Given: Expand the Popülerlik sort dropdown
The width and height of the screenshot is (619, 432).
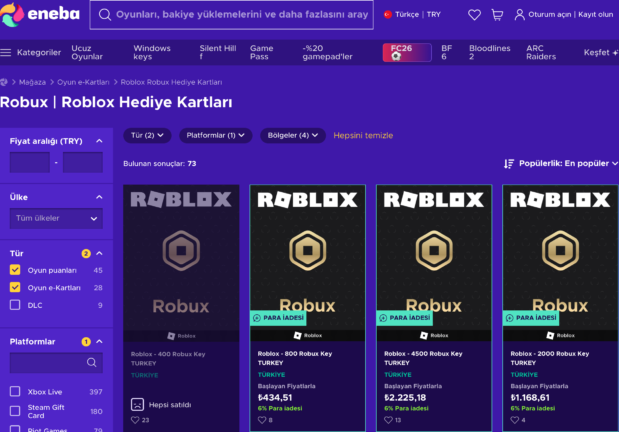Looking at the screenshot, I should [x=561, y=163].
